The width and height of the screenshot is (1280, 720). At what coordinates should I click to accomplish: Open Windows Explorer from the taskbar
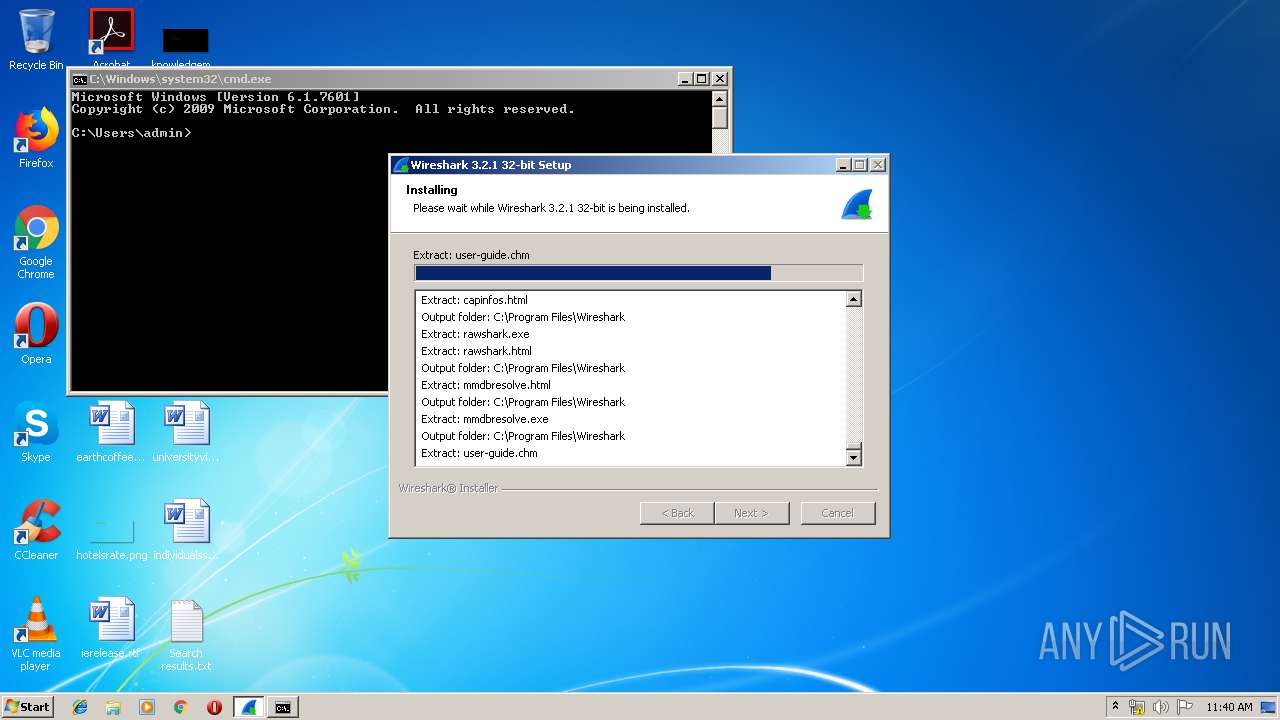pyautogui.click(x=113, y=707)
